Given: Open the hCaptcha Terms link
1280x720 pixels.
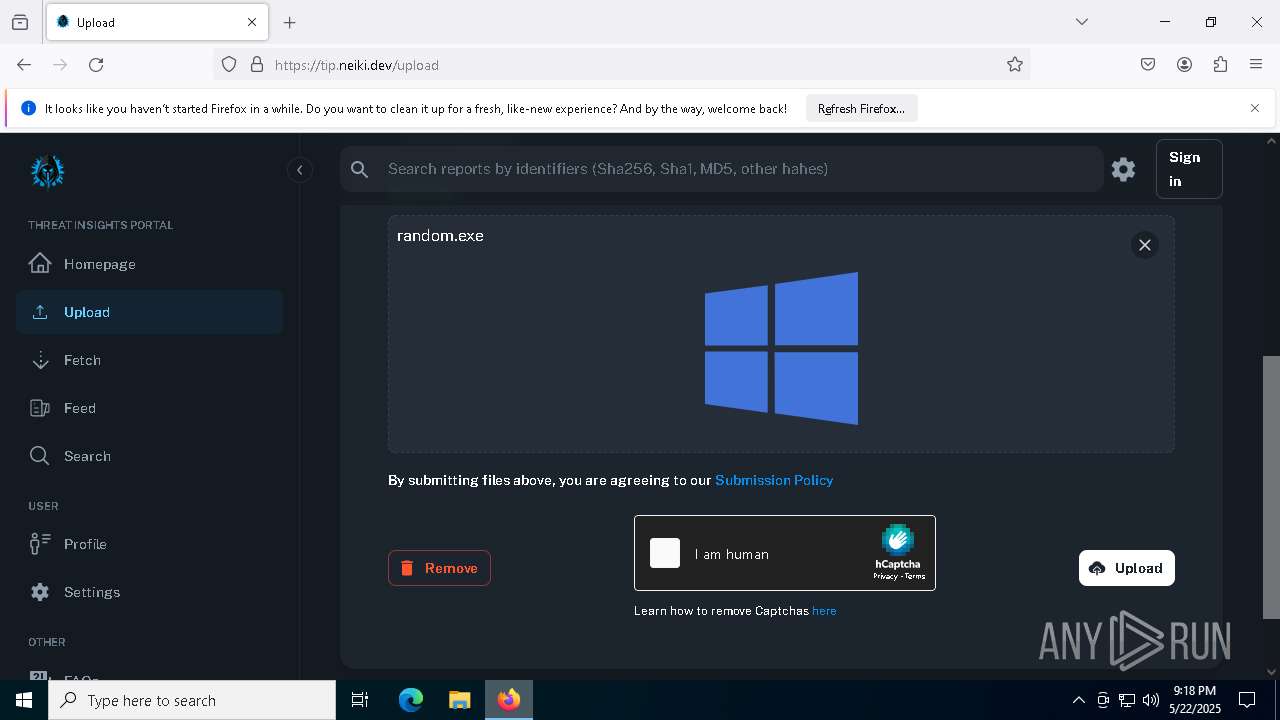Looking at the screenshot, I should 915,576.
